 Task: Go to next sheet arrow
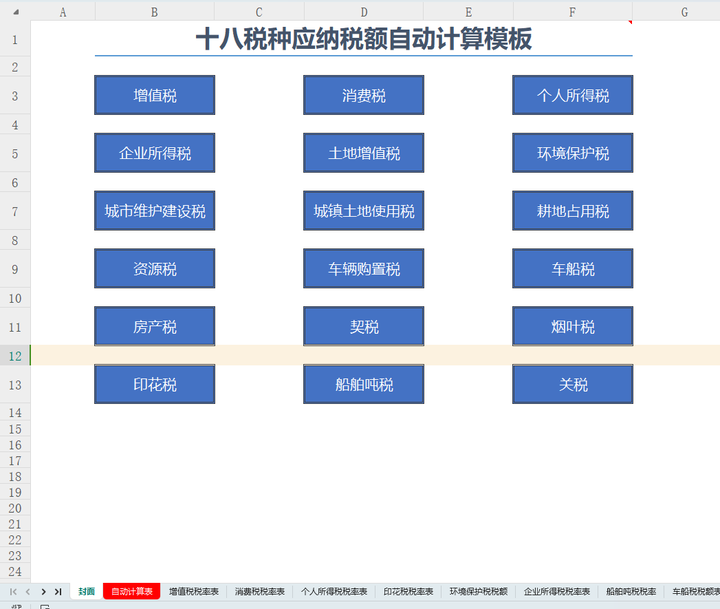44,592
